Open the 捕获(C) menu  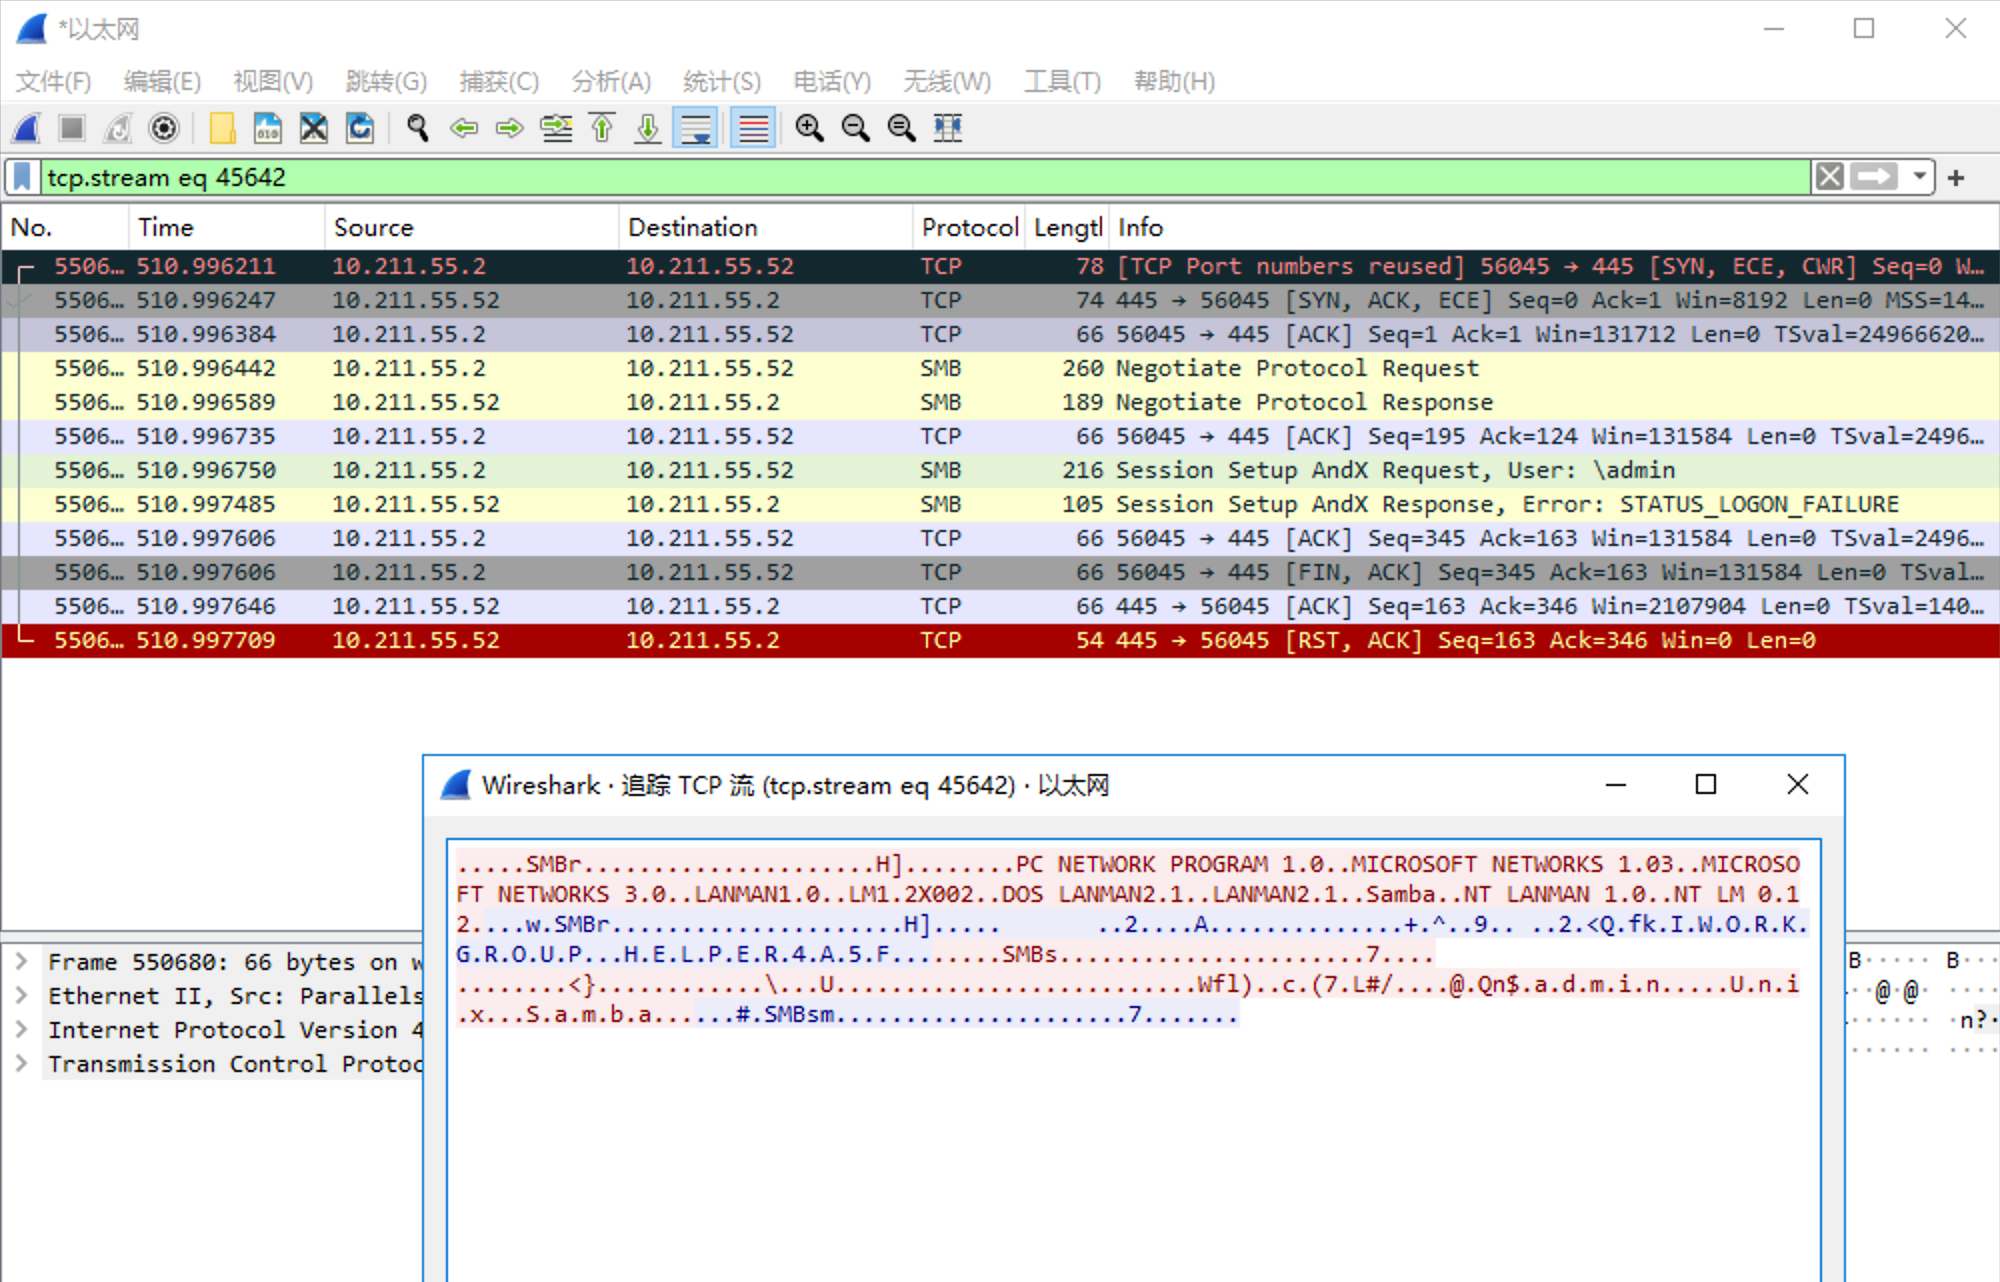coord(499,81)
